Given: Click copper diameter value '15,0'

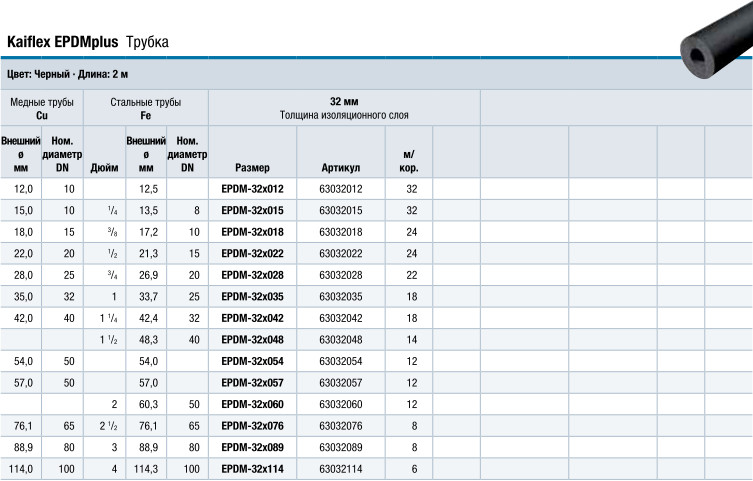Looking at the screenshot, I should point(24,211).
